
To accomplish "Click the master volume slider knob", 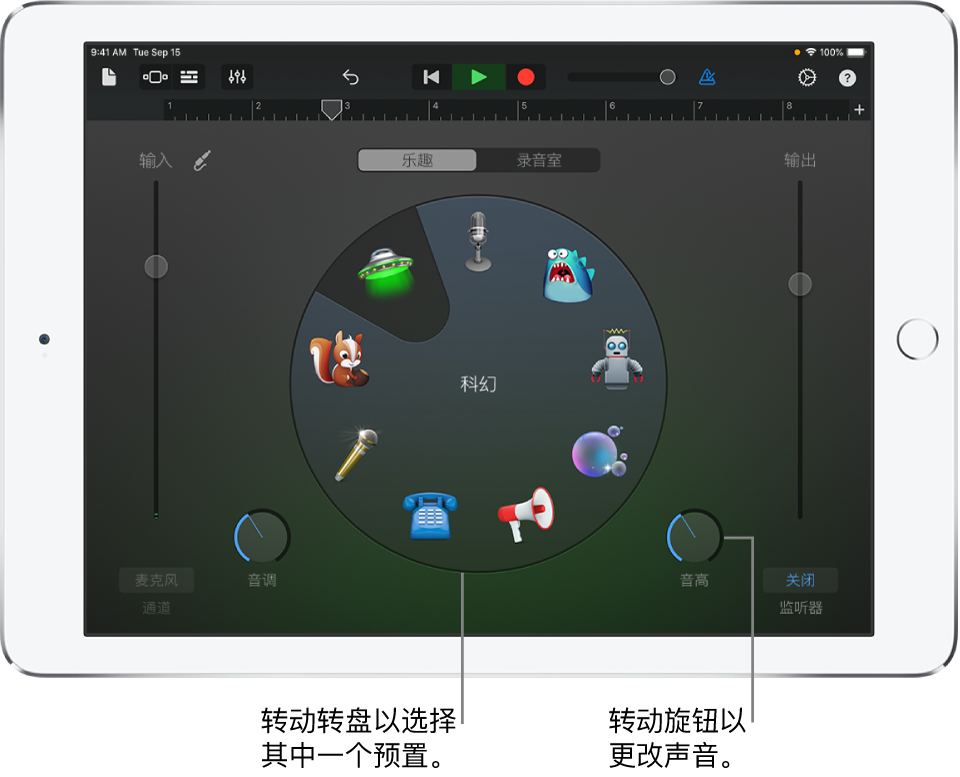I will [x=667, y=77].
